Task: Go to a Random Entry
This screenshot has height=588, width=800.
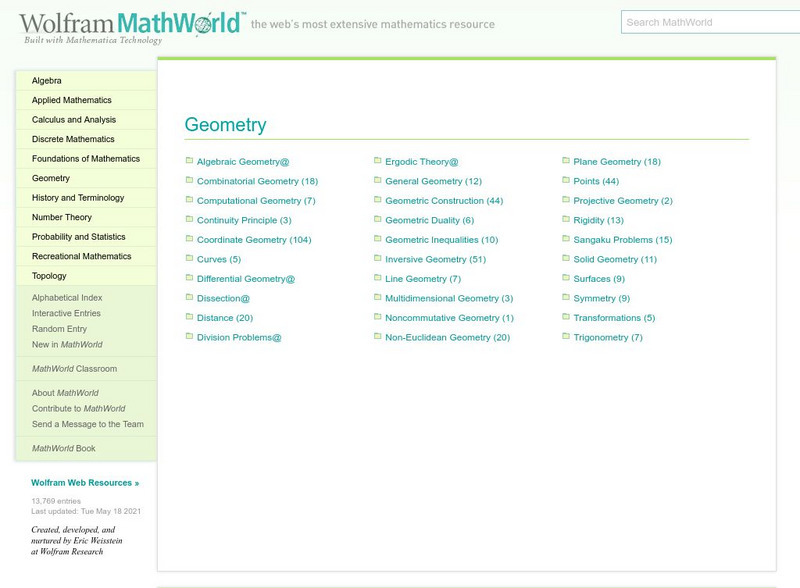Action: 59,329
